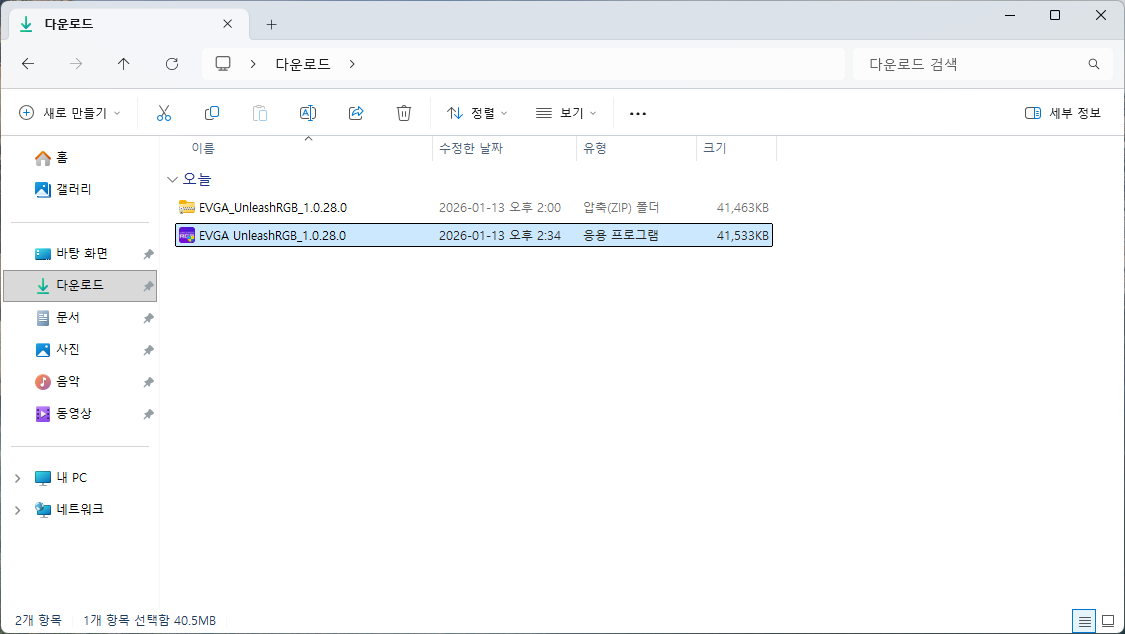Close the 다운로드 tab
Viewport: 1125px width, 634px height.
click(x=227, y=24)
